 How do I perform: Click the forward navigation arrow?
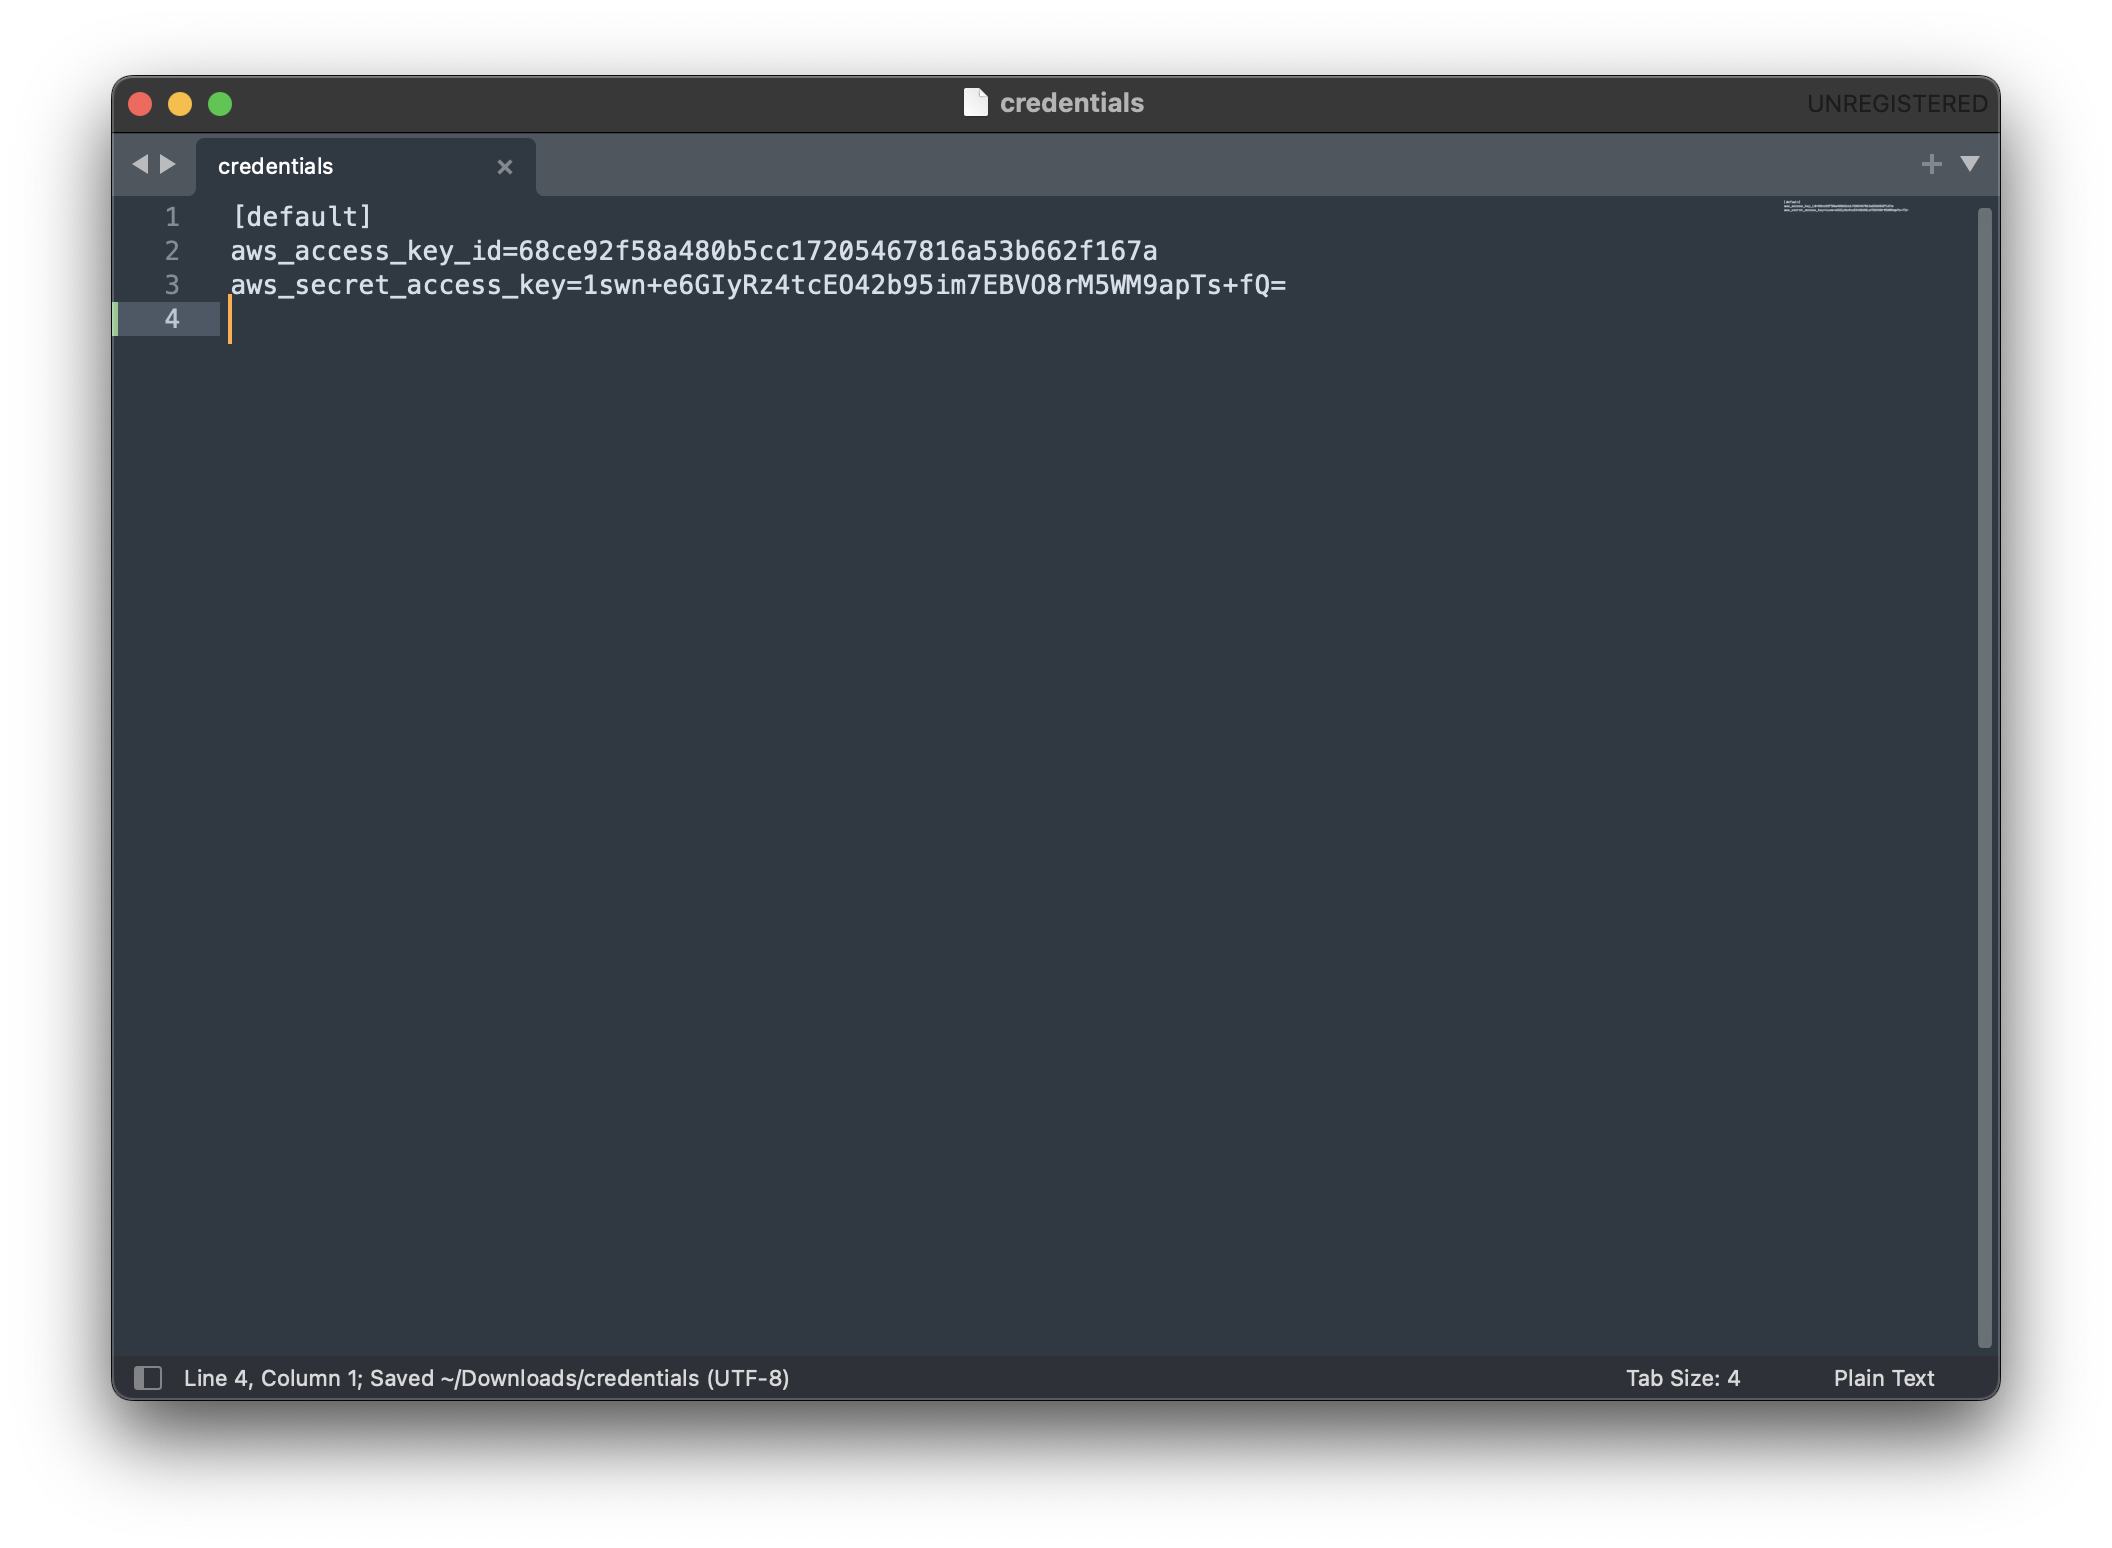[x=168, y=164]
